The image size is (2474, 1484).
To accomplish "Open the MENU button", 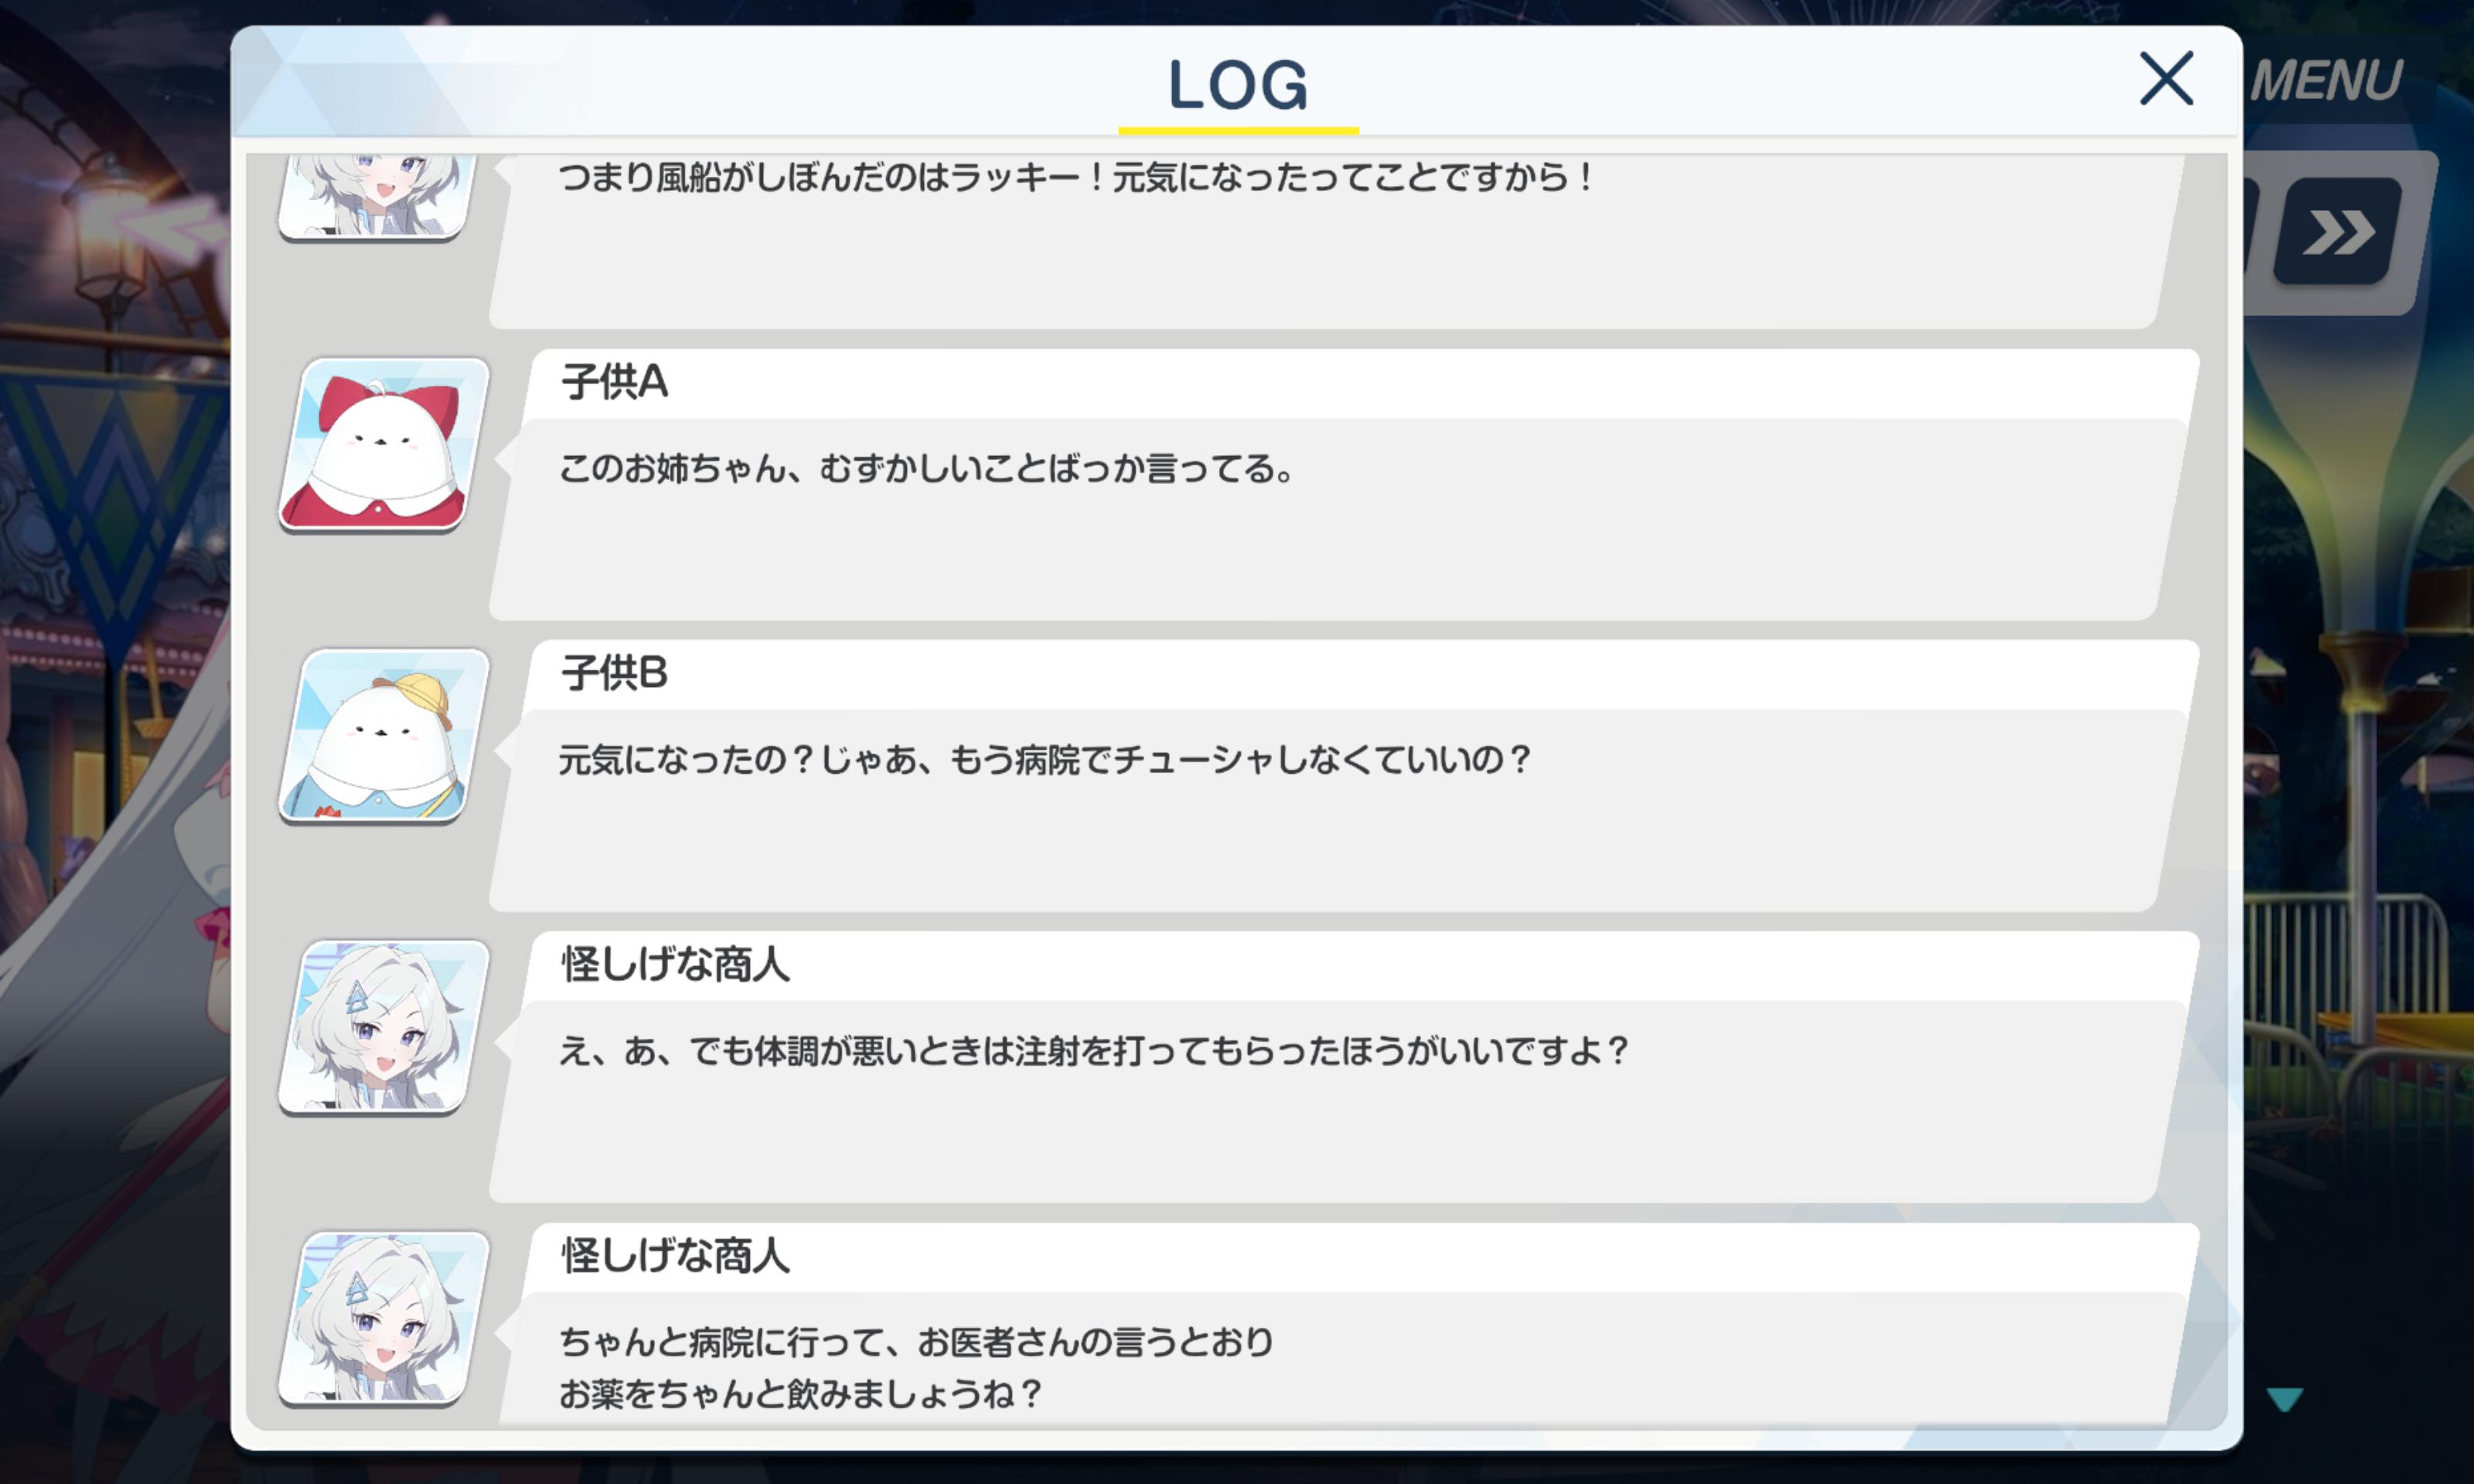I will pos(2327,80).
